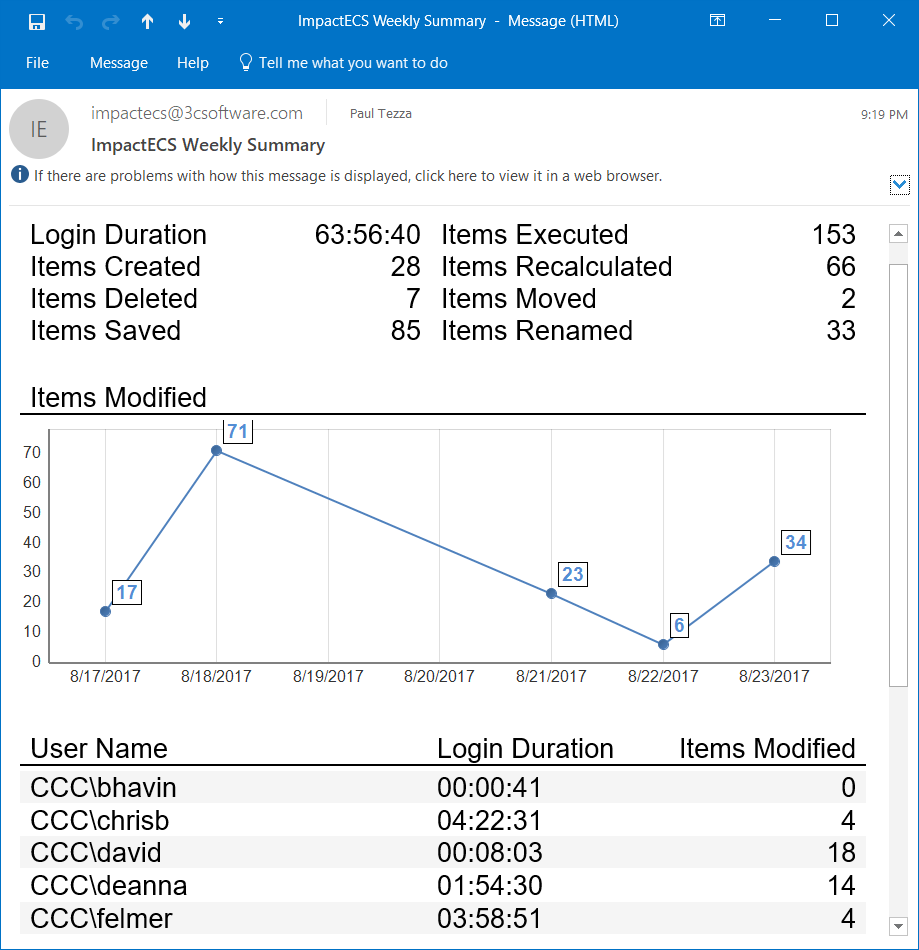Screen dimensions: 919x950
Task: Go to previous item with up arrow
Action: point(147,22)
